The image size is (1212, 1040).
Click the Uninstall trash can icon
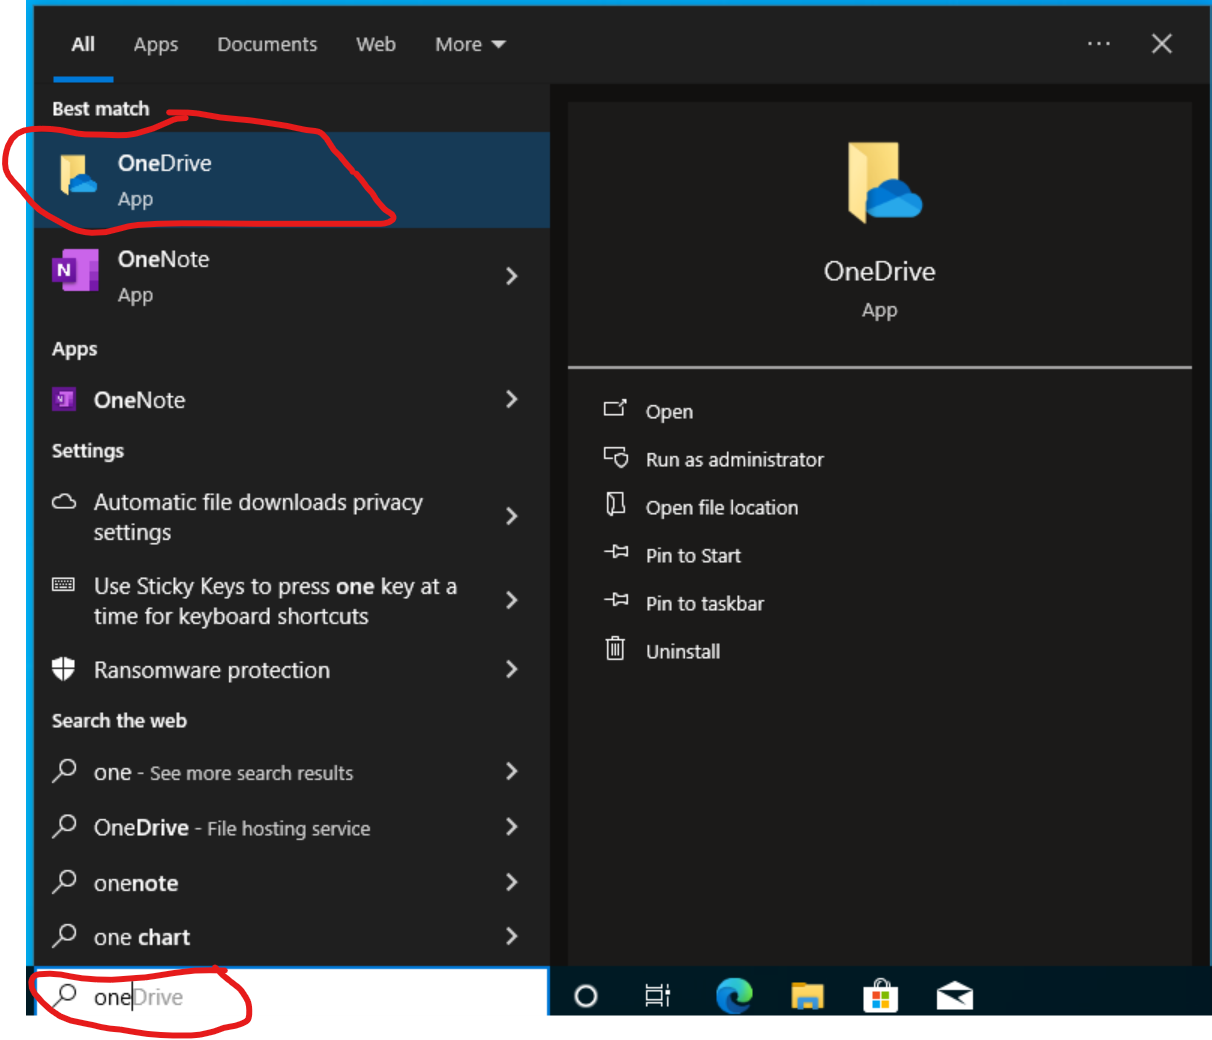pyautogui.click(x=615, y=649)
